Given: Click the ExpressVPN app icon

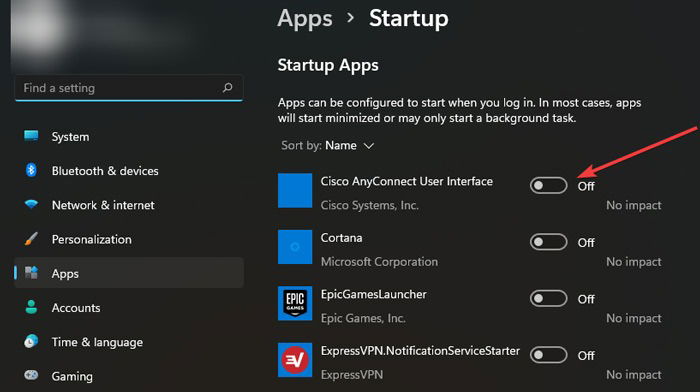Looking at the screenshot, I should [x=295, y=360].
